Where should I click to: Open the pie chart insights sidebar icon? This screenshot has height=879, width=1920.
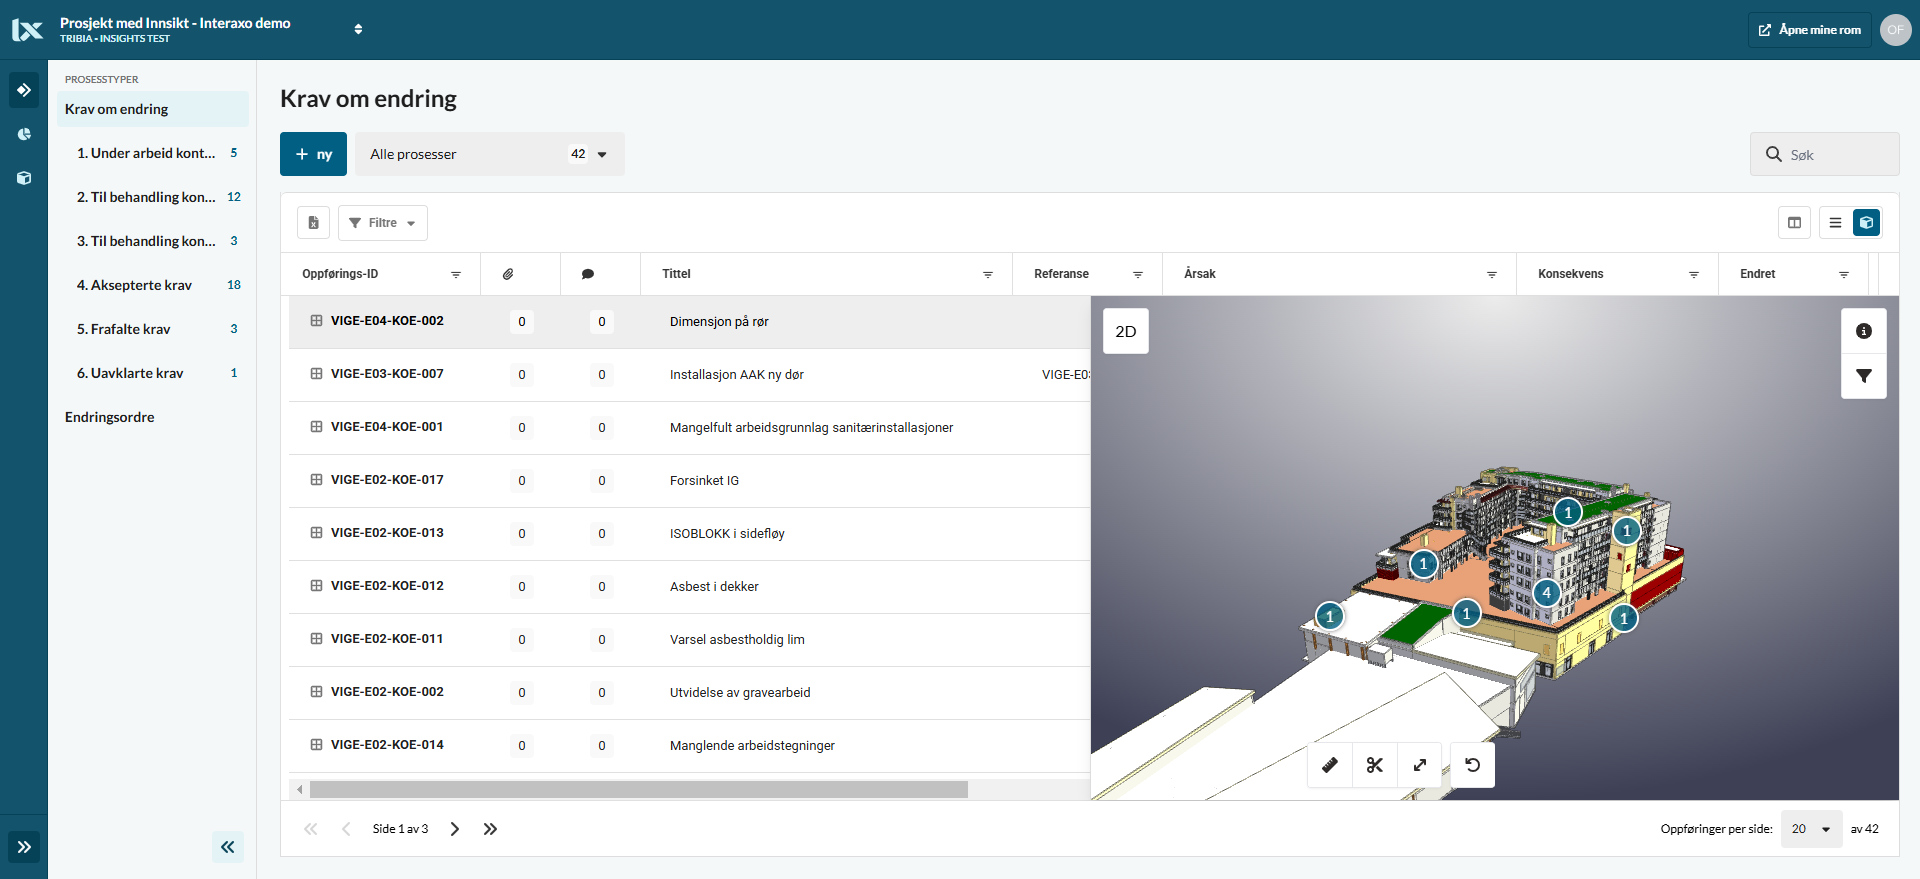tap(24, 134)
